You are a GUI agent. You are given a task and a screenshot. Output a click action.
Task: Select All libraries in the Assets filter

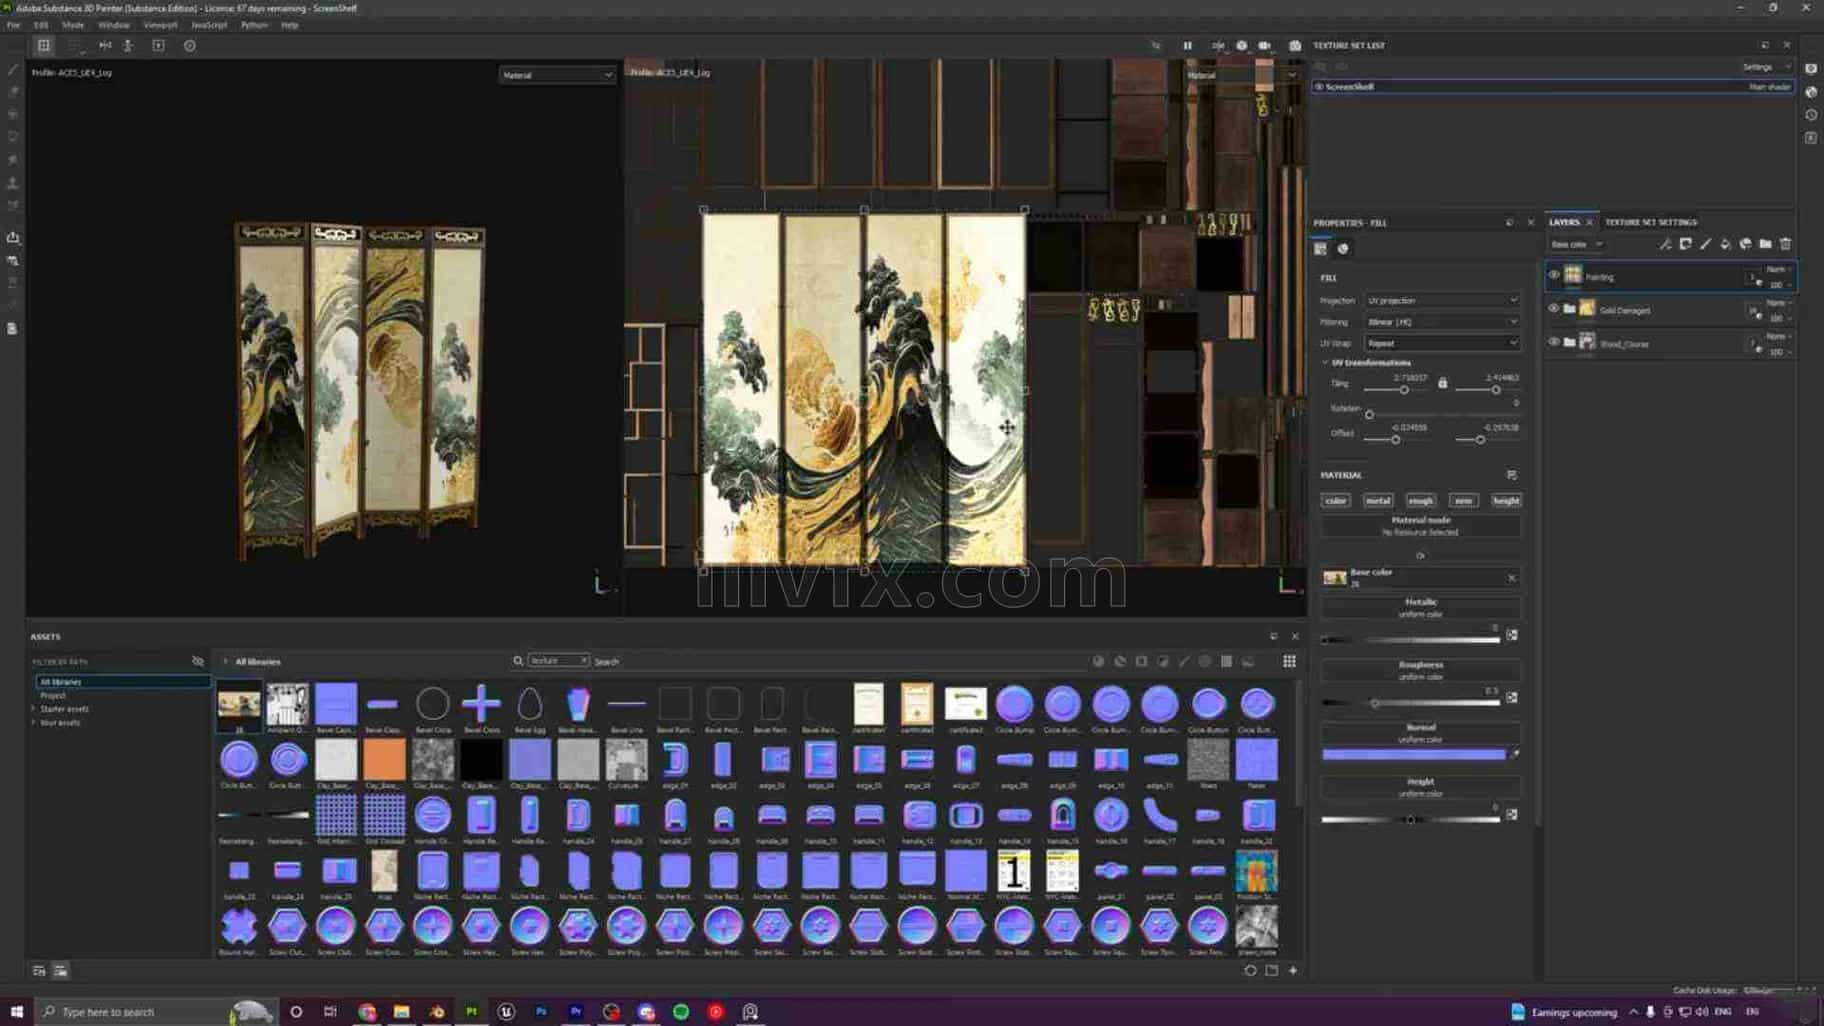coord(123,682)
